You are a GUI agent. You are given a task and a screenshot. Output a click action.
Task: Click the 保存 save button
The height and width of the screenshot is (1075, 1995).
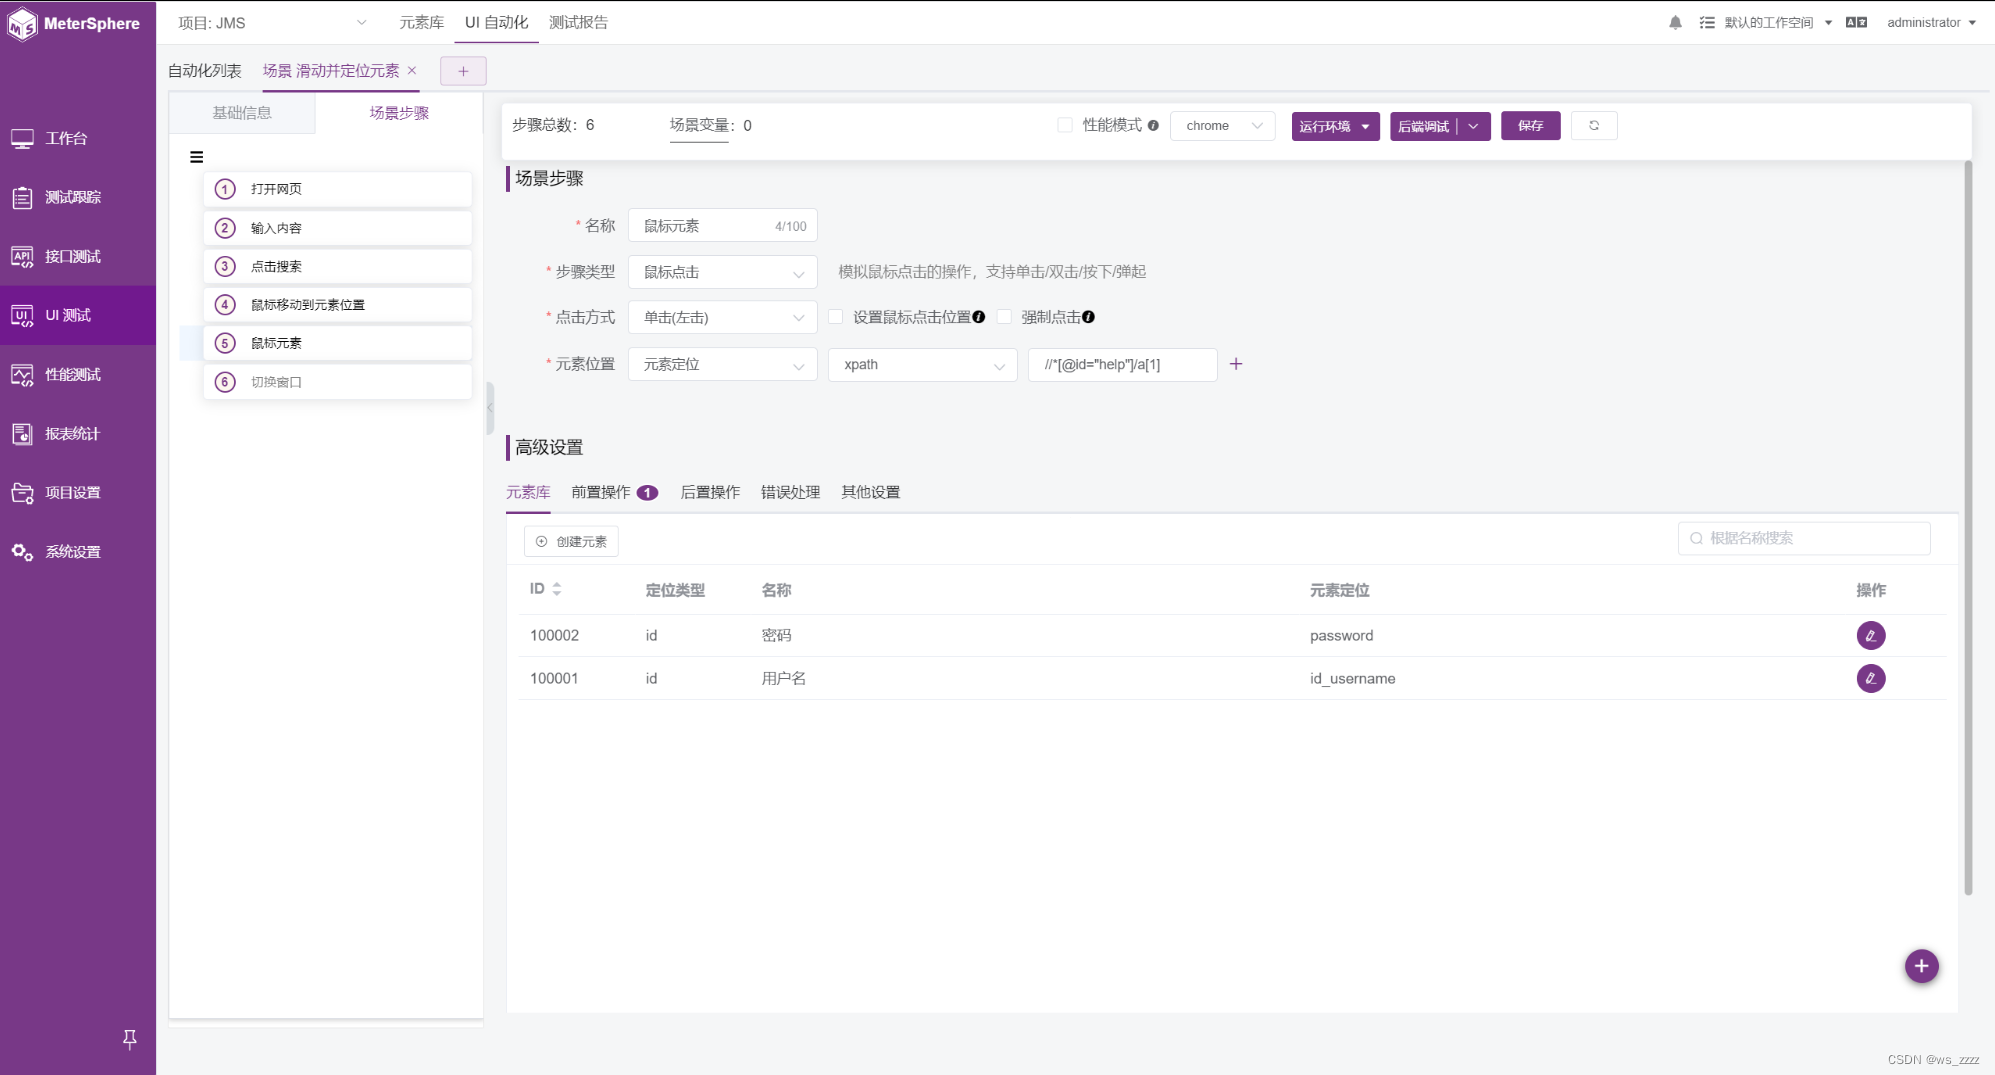(x=1530, y=126)
